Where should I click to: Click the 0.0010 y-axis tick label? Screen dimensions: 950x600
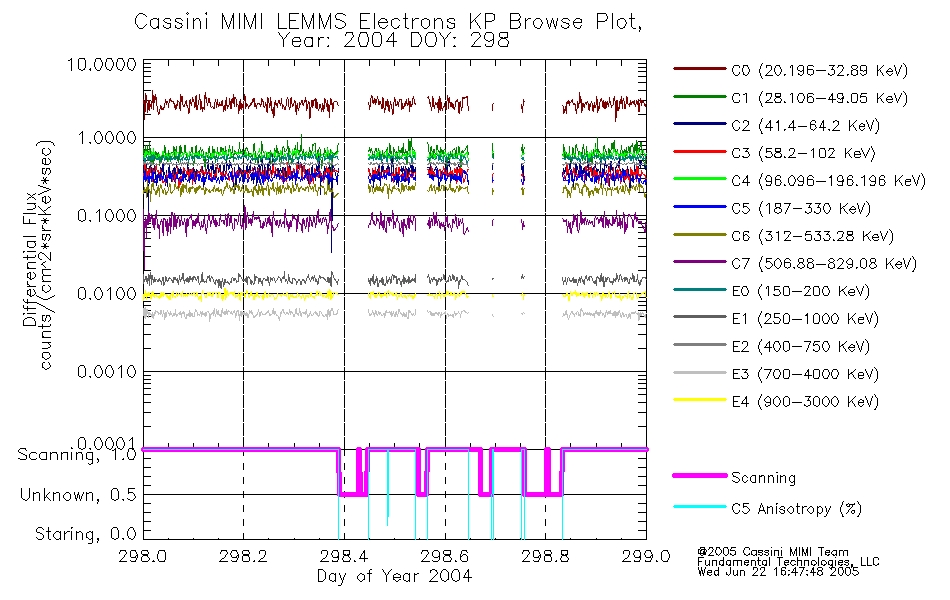coord(107,372)
